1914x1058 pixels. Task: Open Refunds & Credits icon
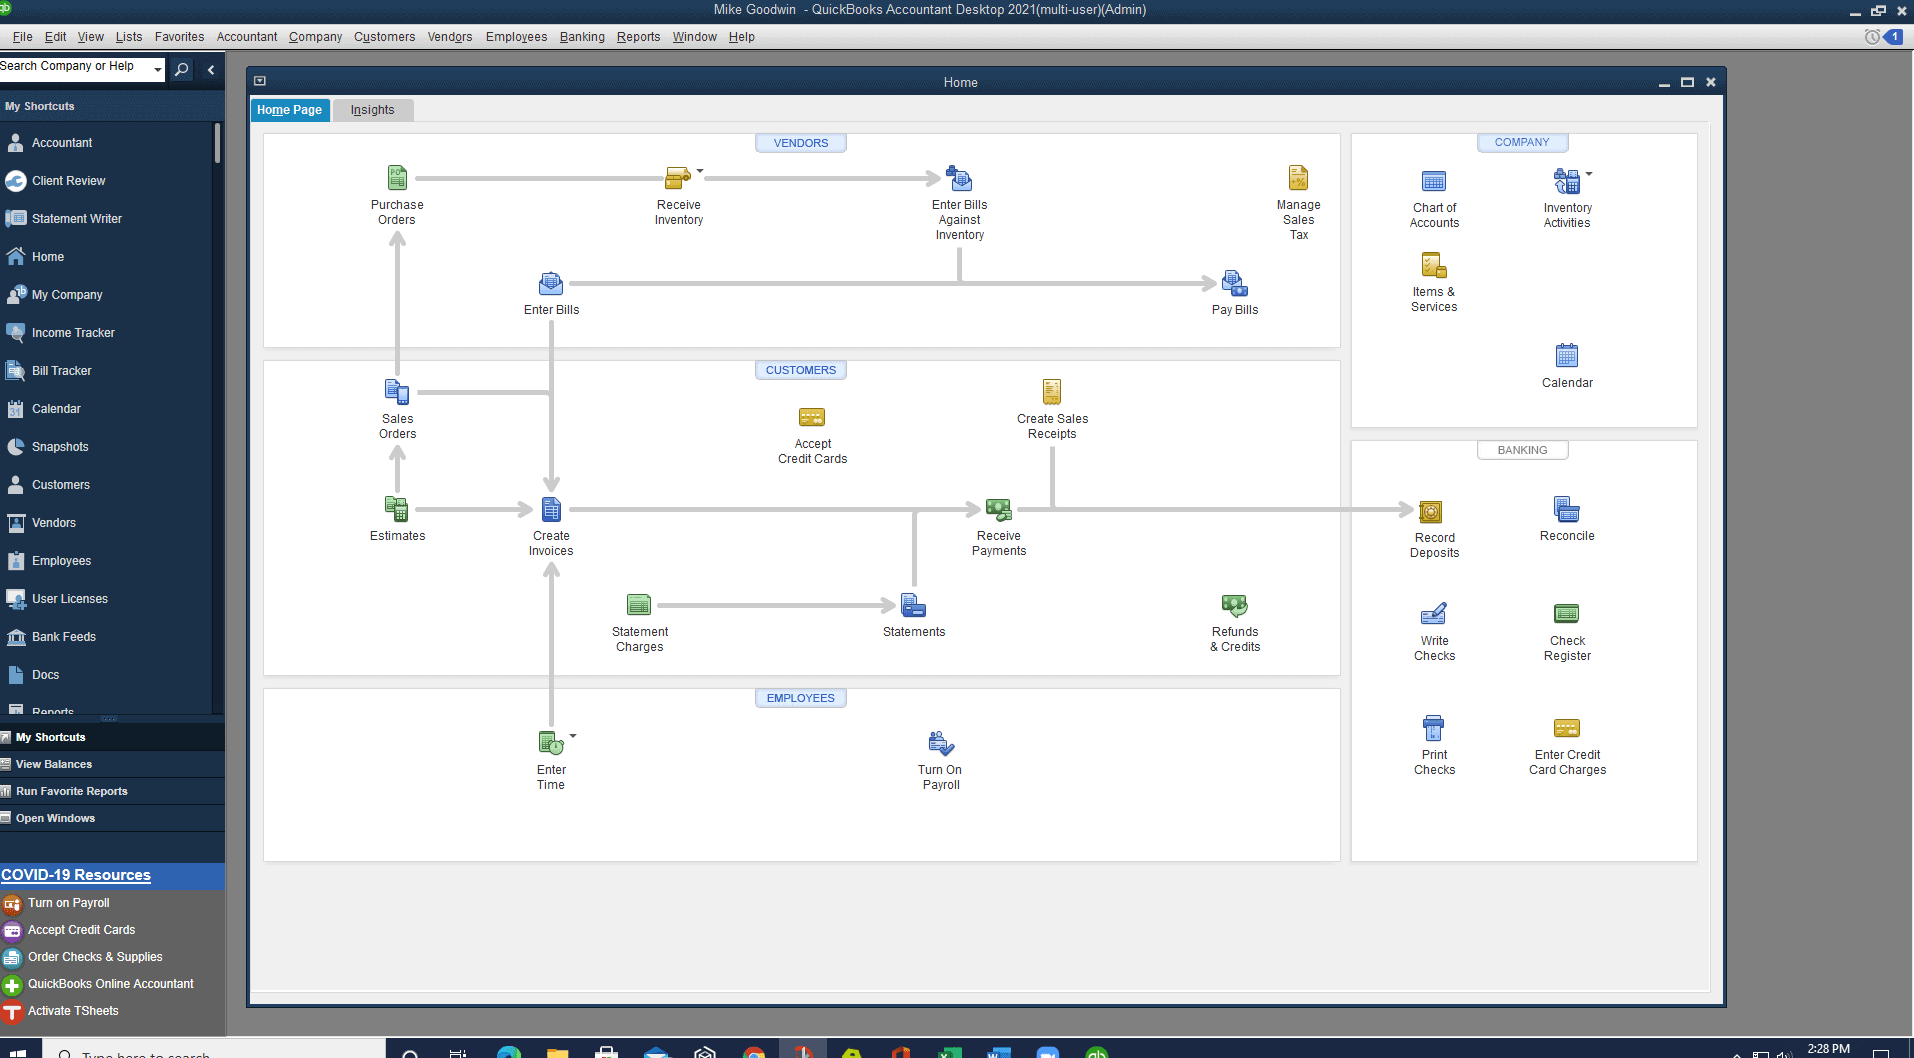tap(1235, 605)
